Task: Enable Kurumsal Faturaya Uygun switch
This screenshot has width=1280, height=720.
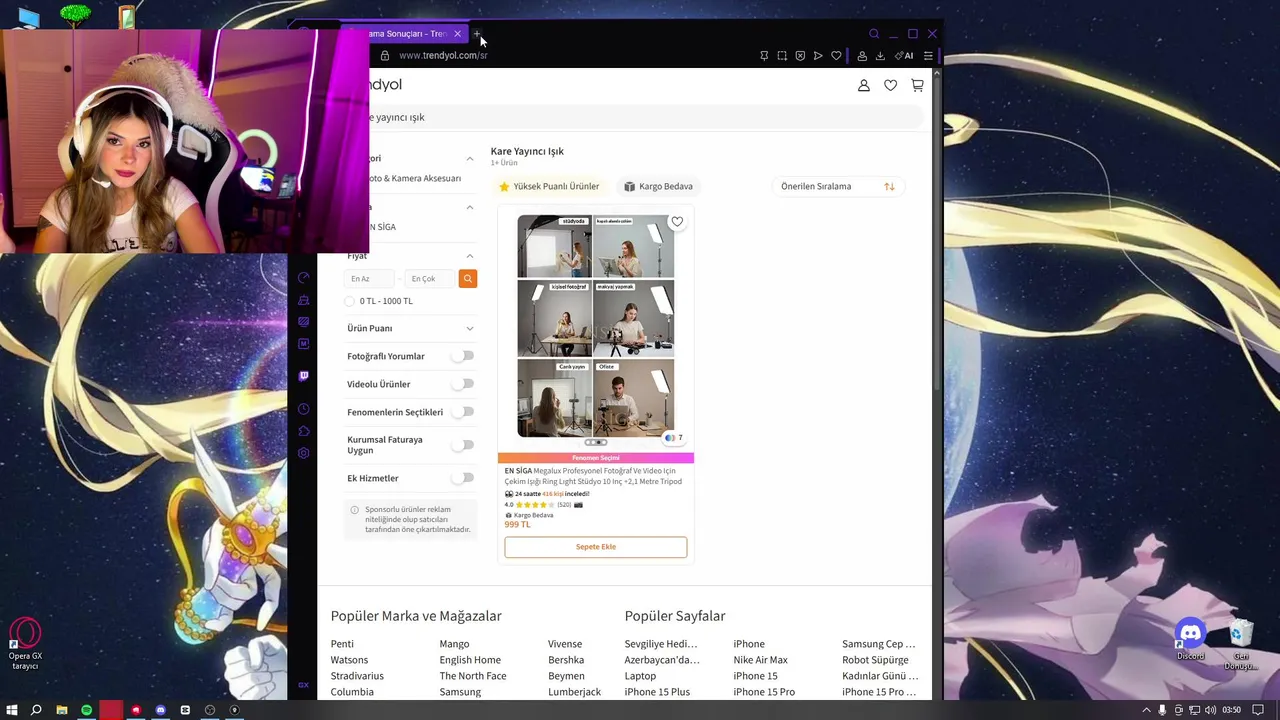Action: point(462,445)
